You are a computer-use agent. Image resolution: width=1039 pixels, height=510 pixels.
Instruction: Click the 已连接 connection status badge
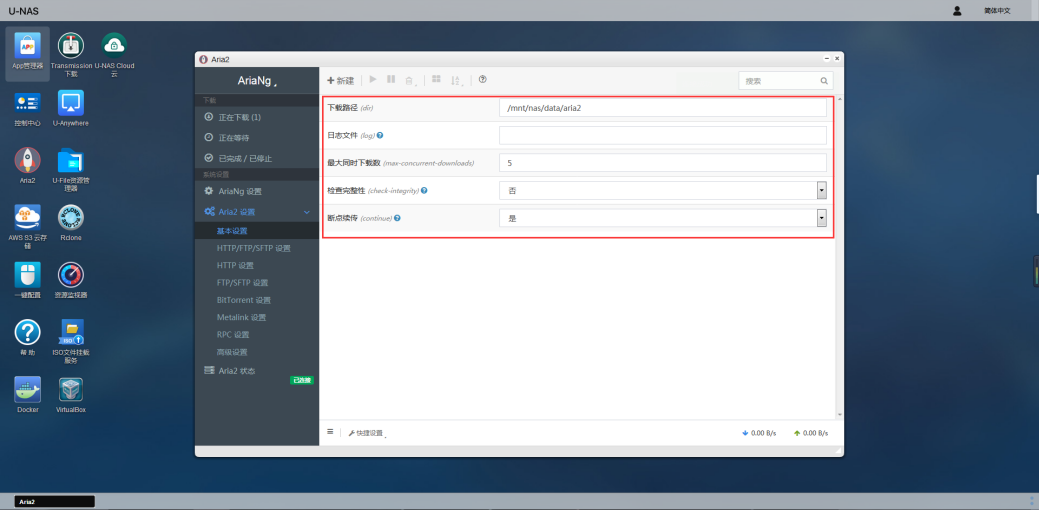[301, 380]
